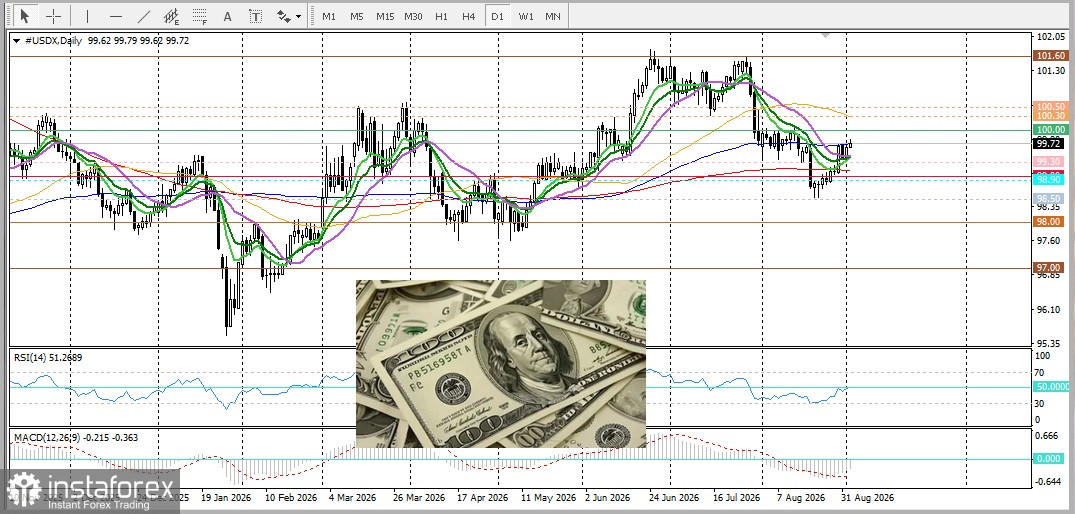Click the Arrows objects icon
This screenshot has width=1075, height=514.
(x=283, y=16)
